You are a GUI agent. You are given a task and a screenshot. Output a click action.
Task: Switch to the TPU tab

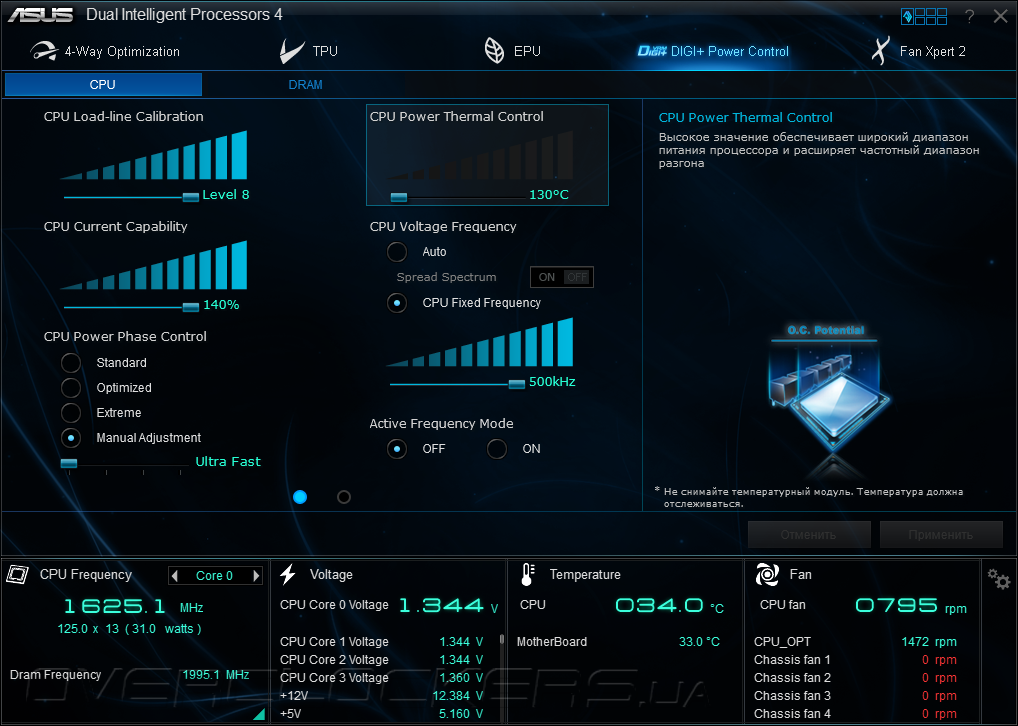click(309, 51)
